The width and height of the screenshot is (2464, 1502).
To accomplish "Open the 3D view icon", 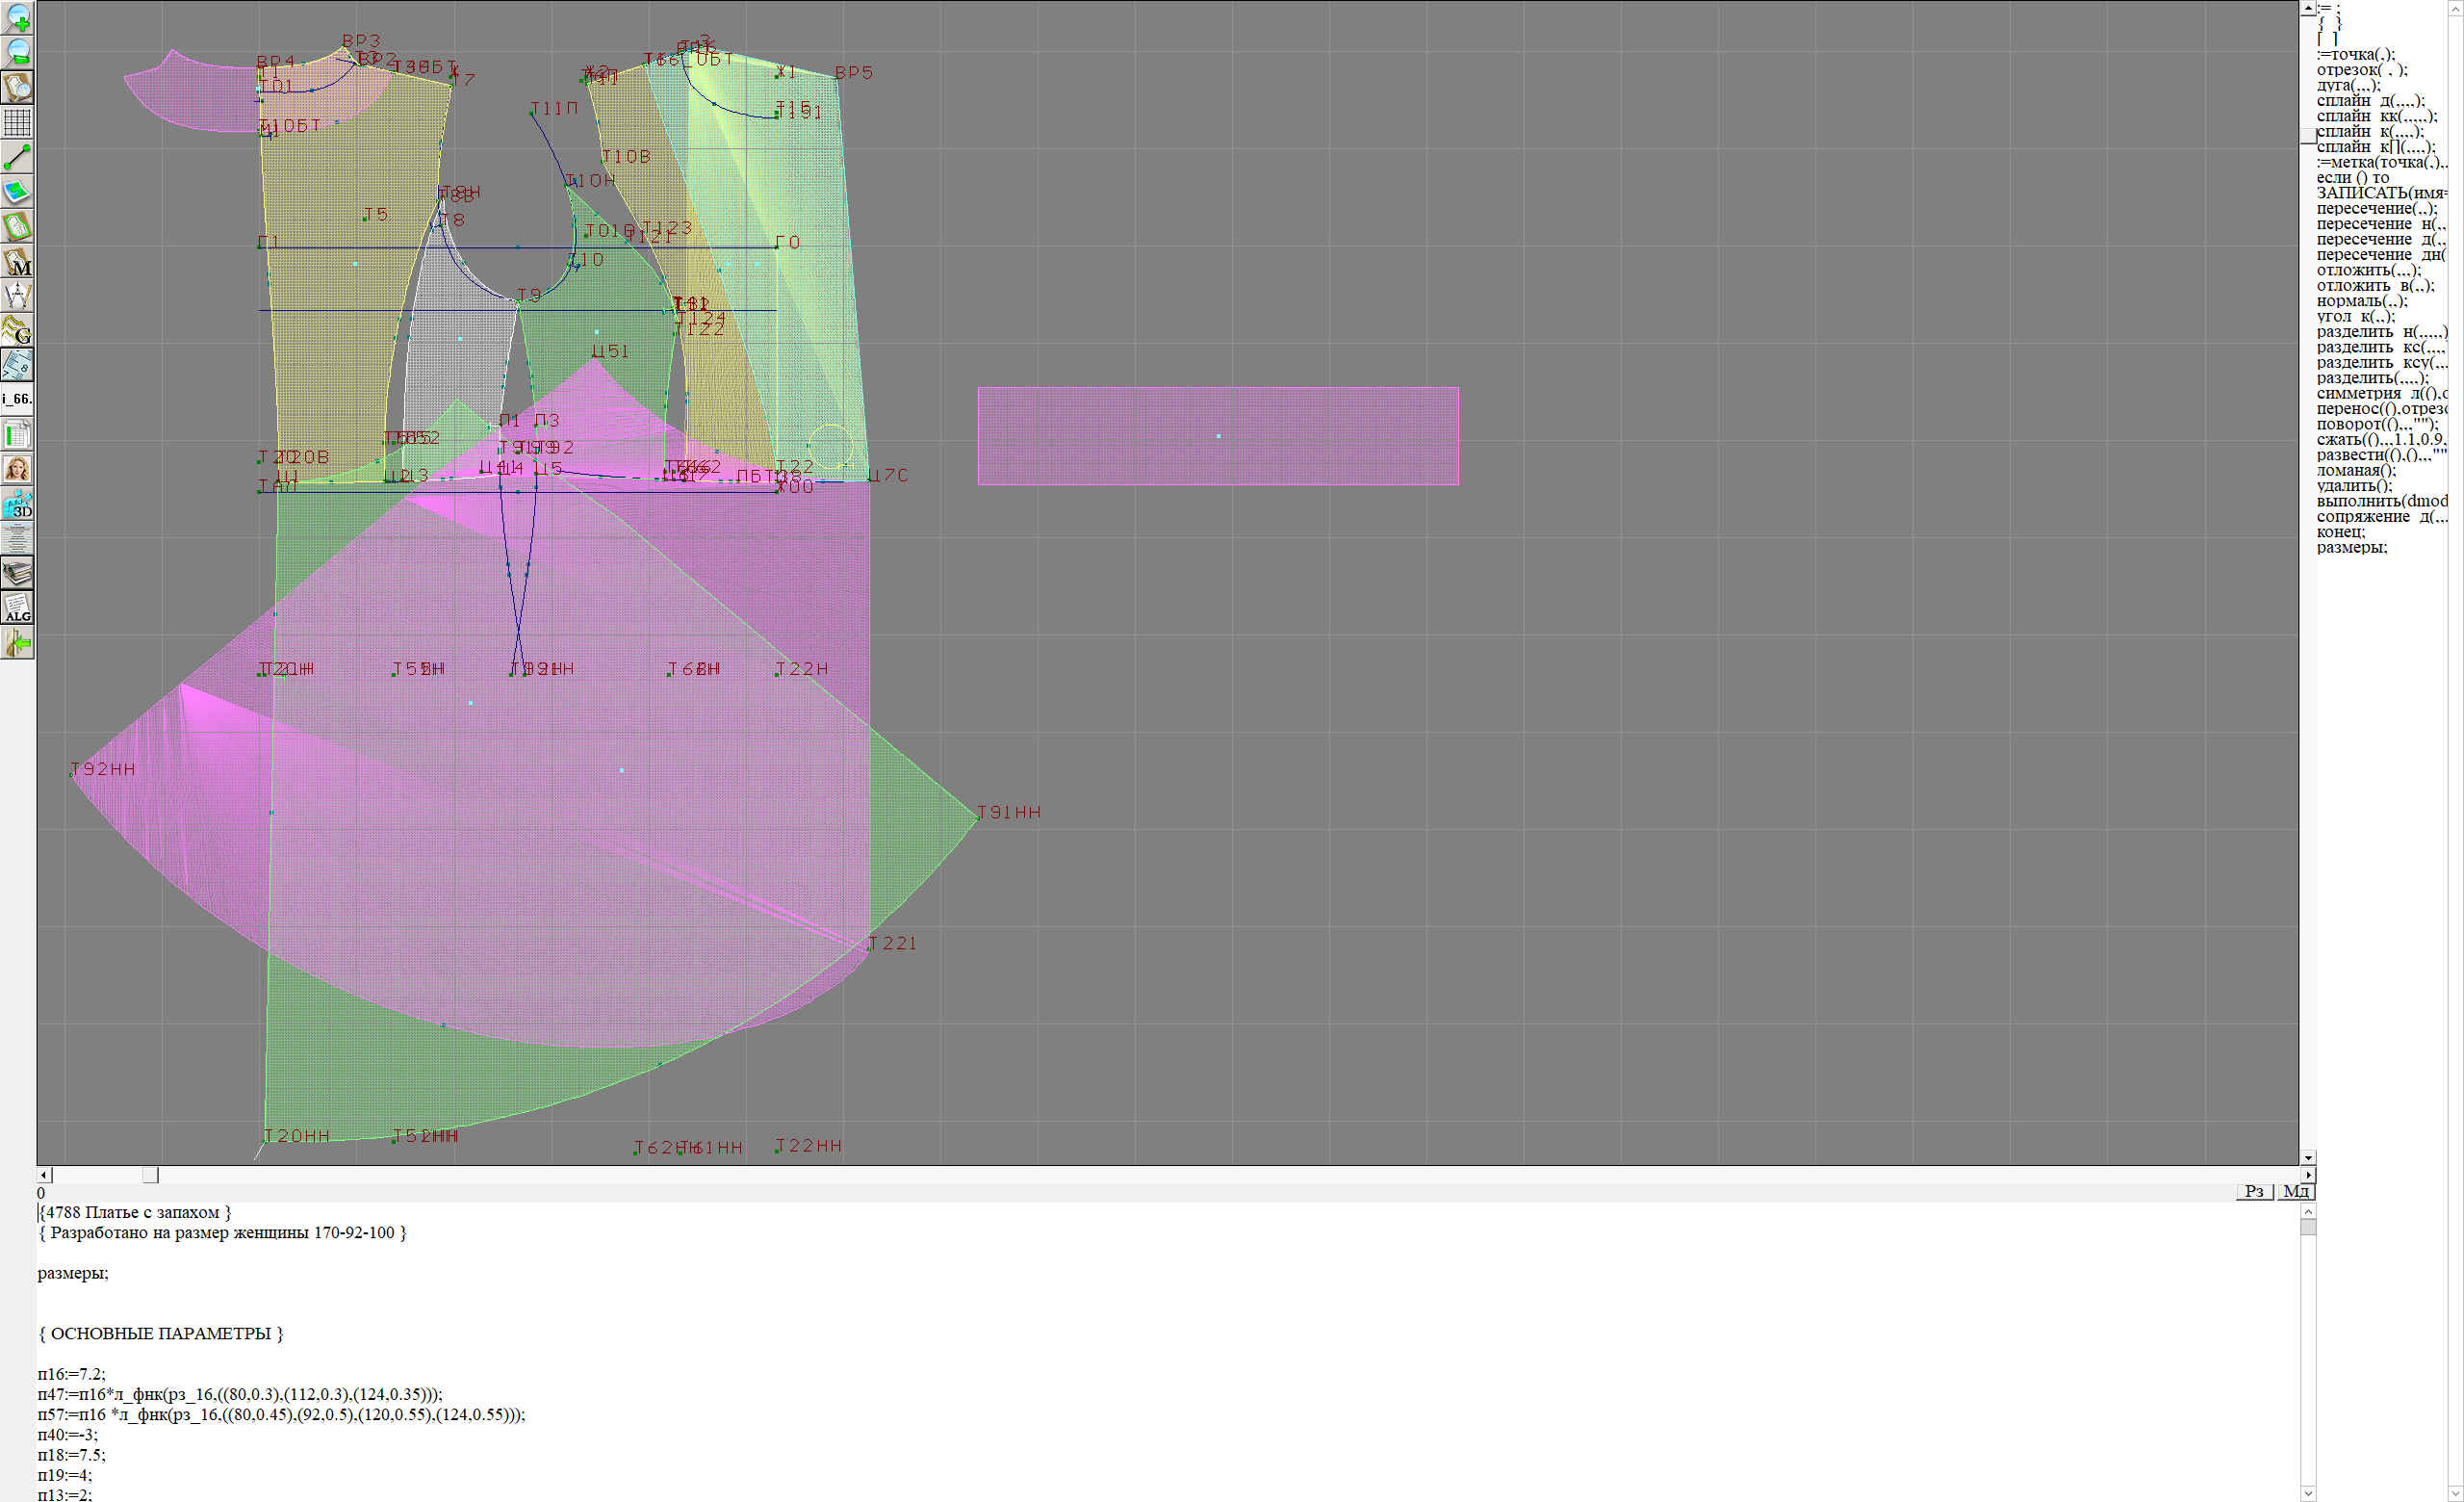I will tap(18, 504).
